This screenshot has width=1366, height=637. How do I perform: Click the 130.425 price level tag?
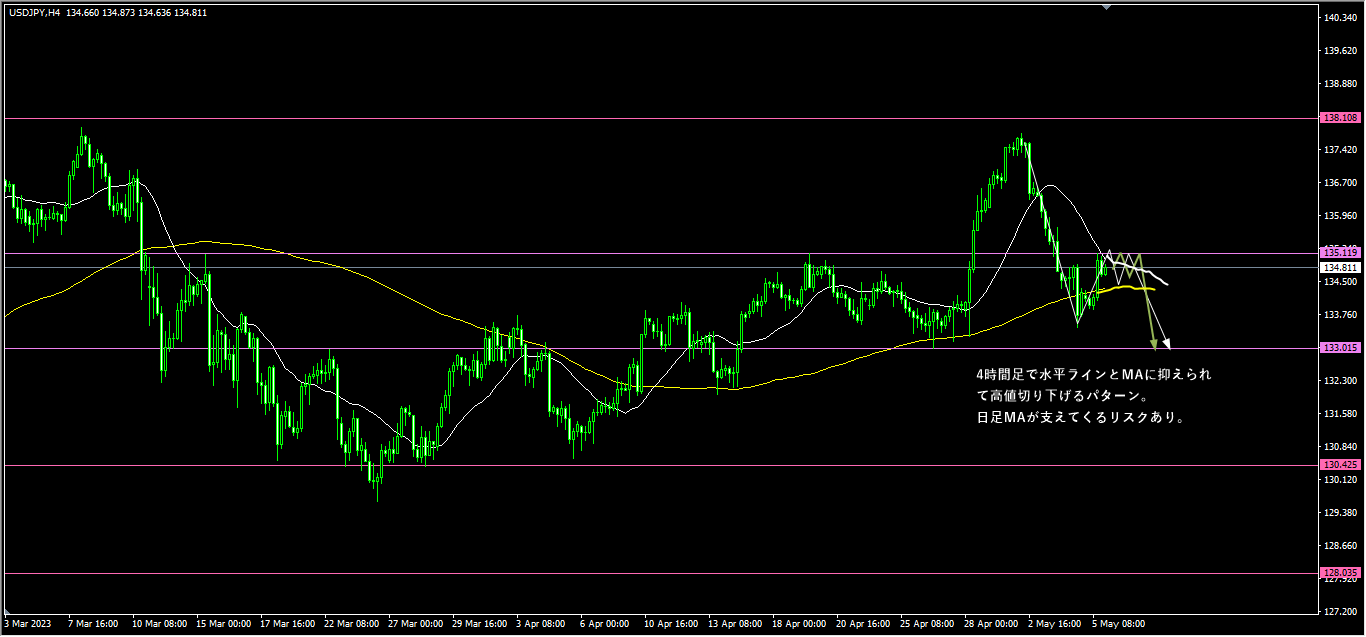coord(1338,465)
